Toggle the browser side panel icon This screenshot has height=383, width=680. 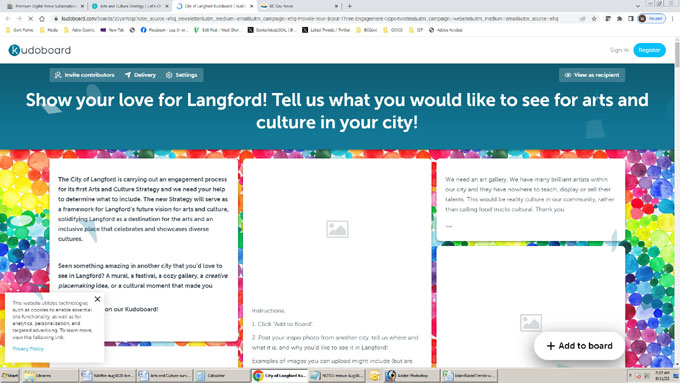631,19
